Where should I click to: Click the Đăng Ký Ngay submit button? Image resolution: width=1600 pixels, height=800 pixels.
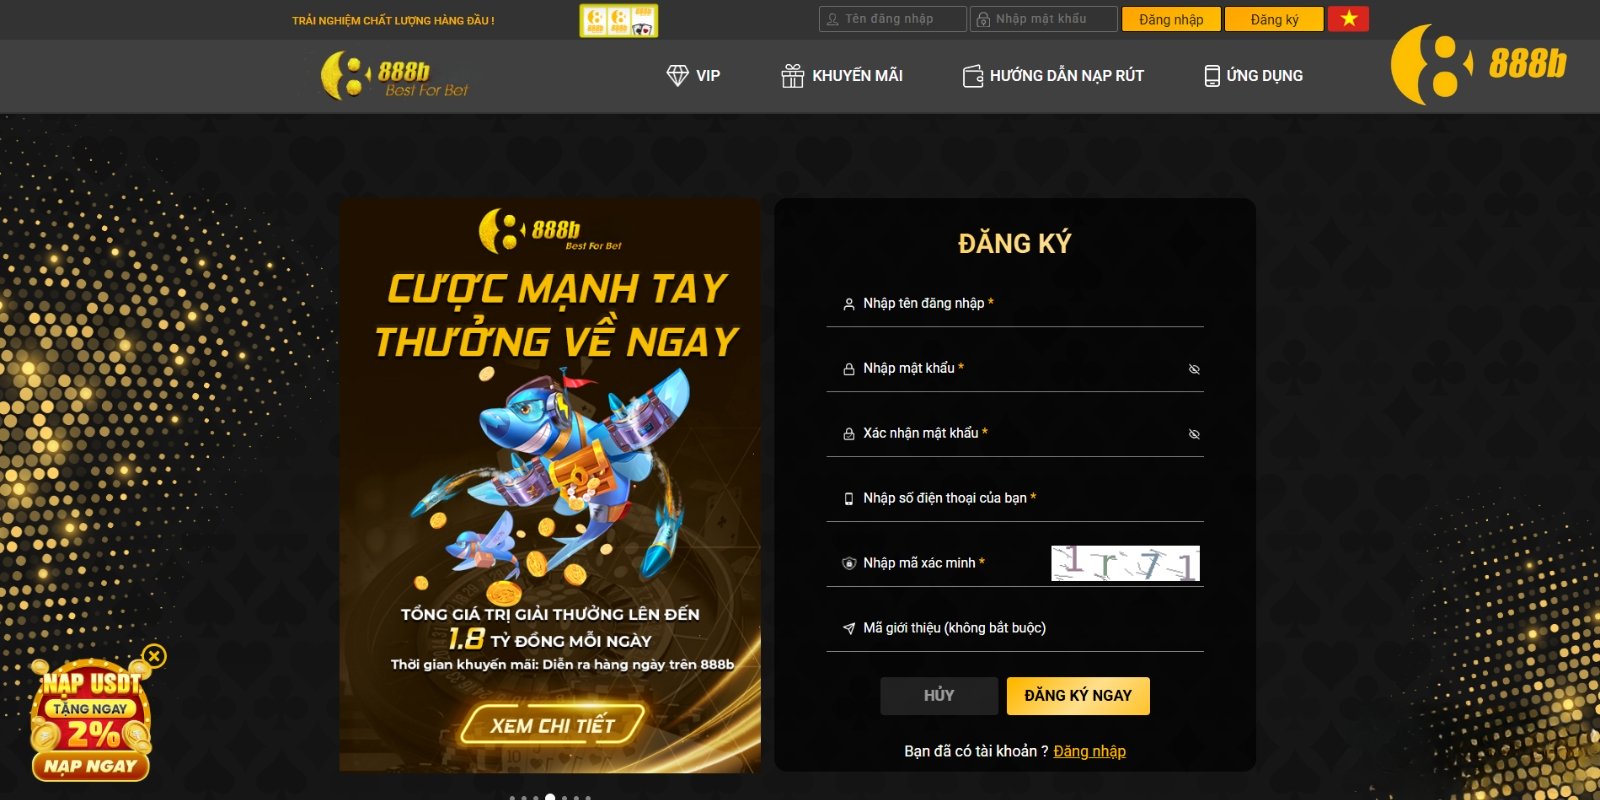[x=1078, y=696]
